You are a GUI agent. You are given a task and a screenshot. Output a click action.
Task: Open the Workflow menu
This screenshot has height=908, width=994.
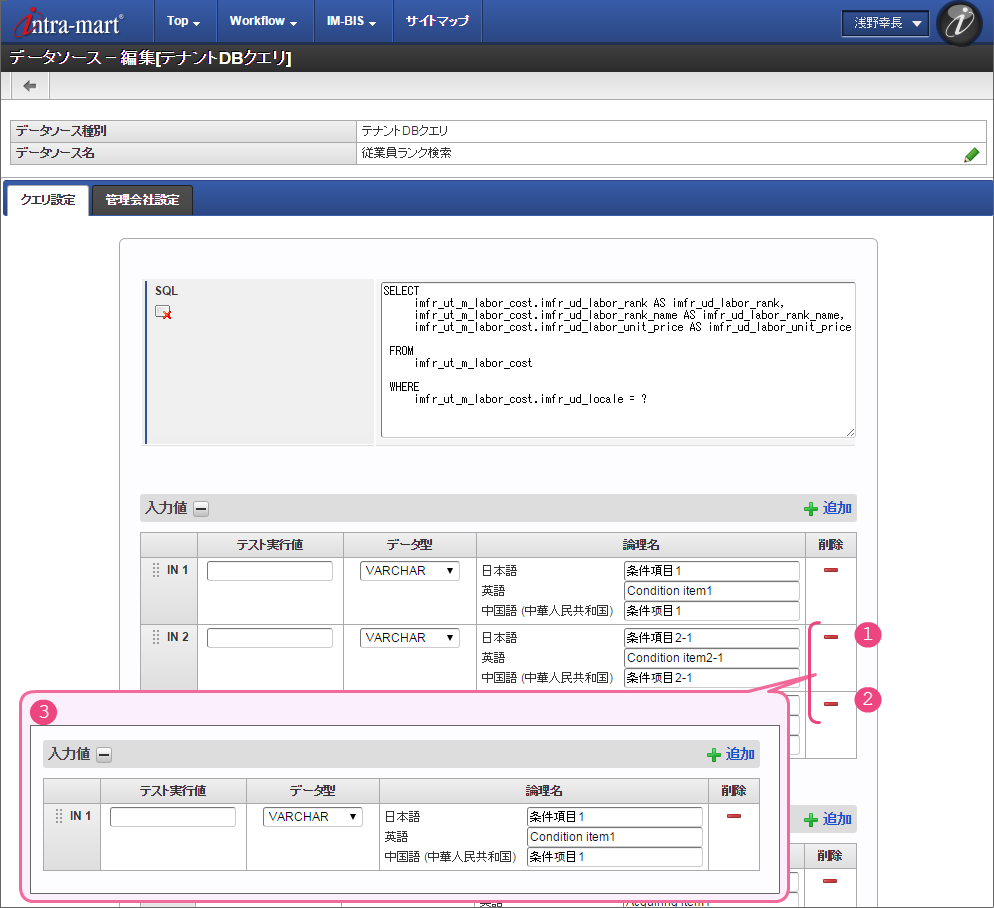click(263, 21)
